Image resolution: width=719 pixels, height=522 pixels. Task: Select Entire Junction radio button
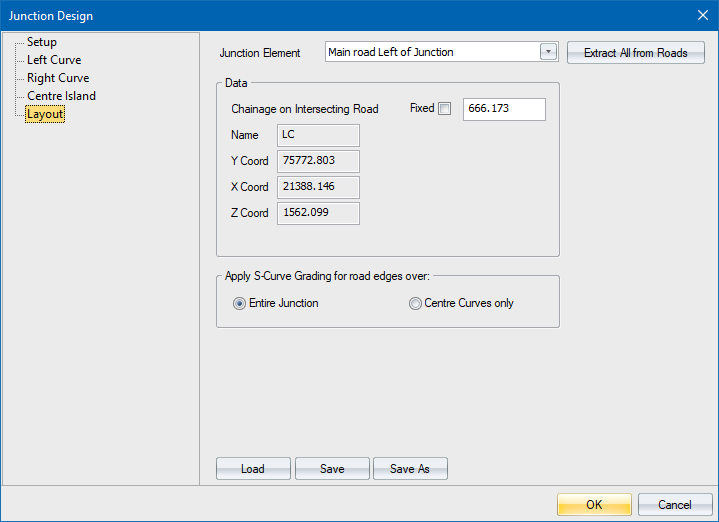click(x=240, y=303)
